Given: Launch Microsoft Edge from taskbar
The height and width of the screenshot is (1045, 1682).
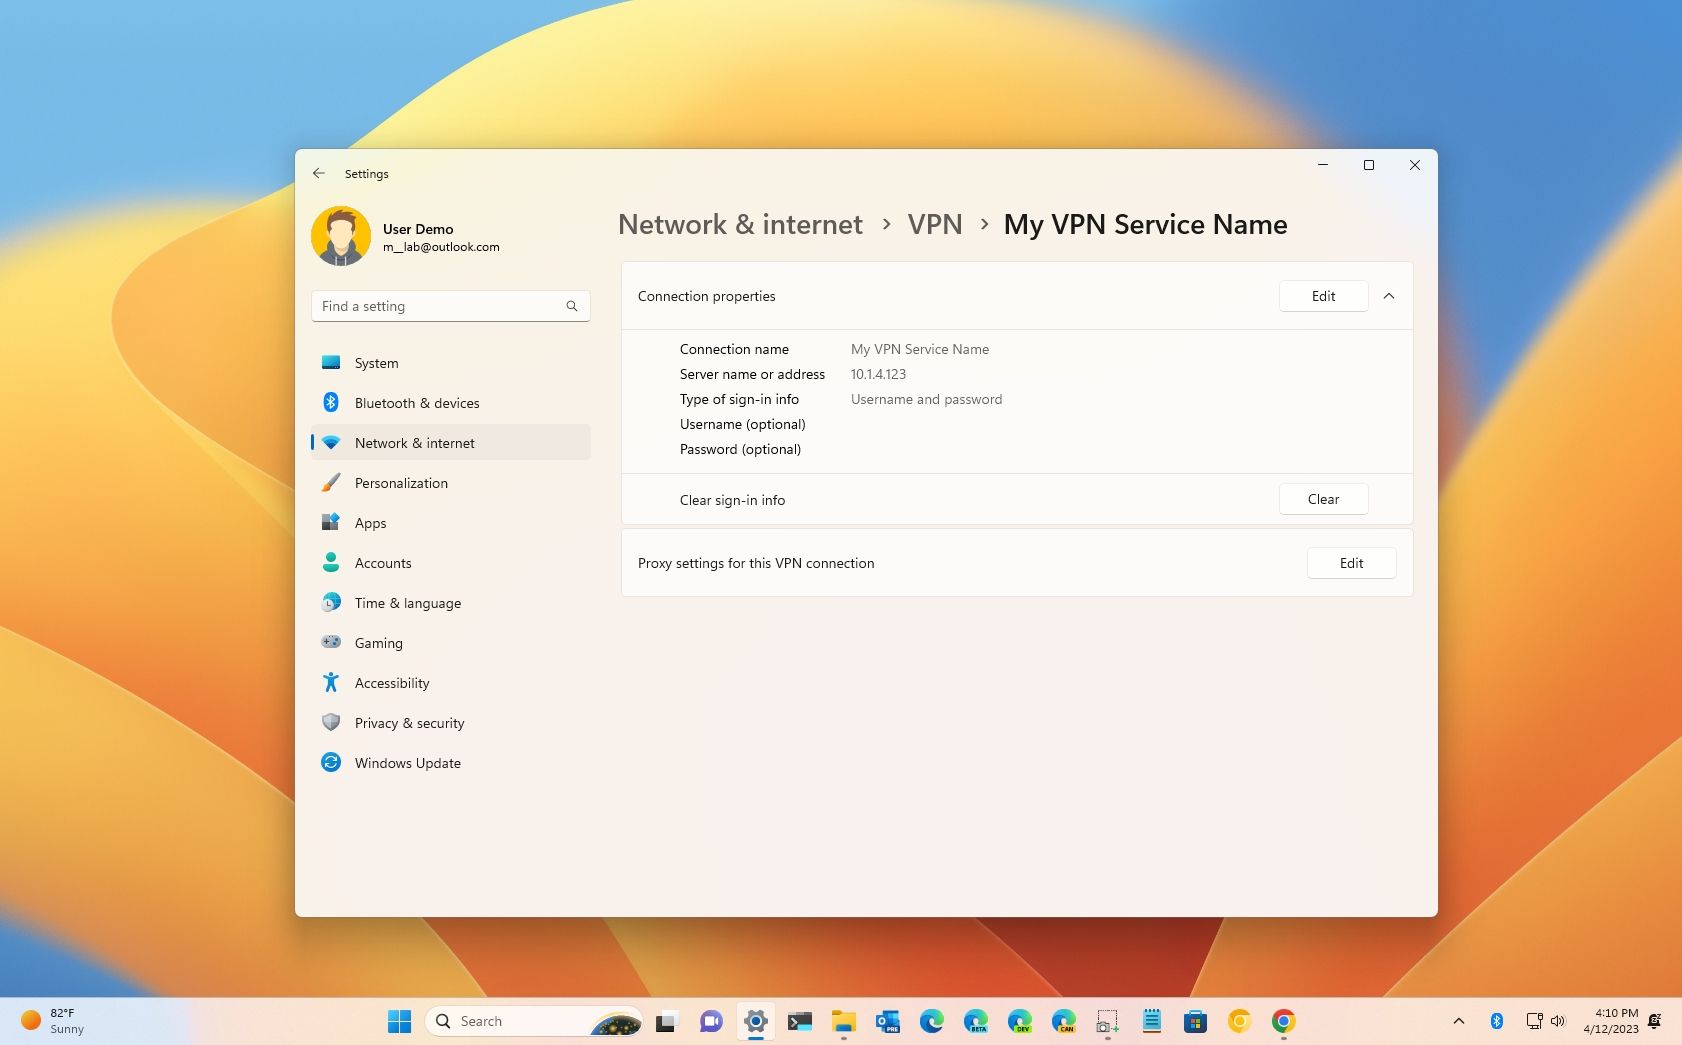Looking at the screenshot, I should pos(932,1021).
